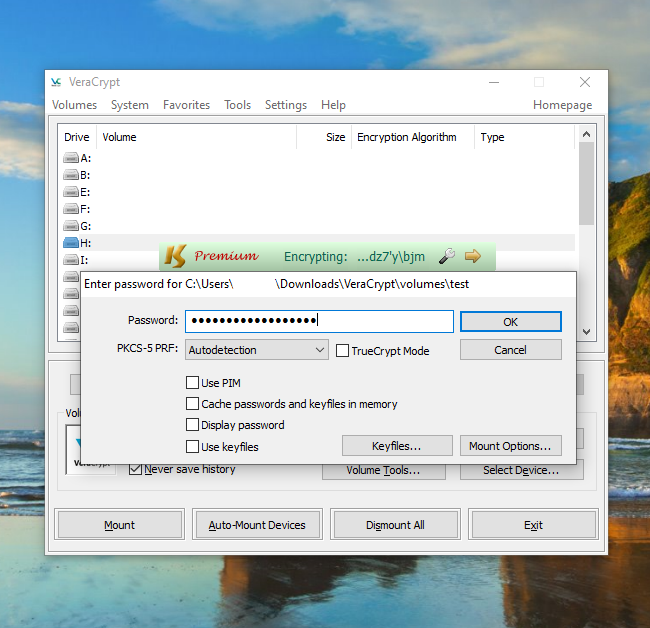Image resolution: width=650 pixels, height=628 pixels.
Task: Select drive E: icon in the list
Action: (x=71, y=192)
